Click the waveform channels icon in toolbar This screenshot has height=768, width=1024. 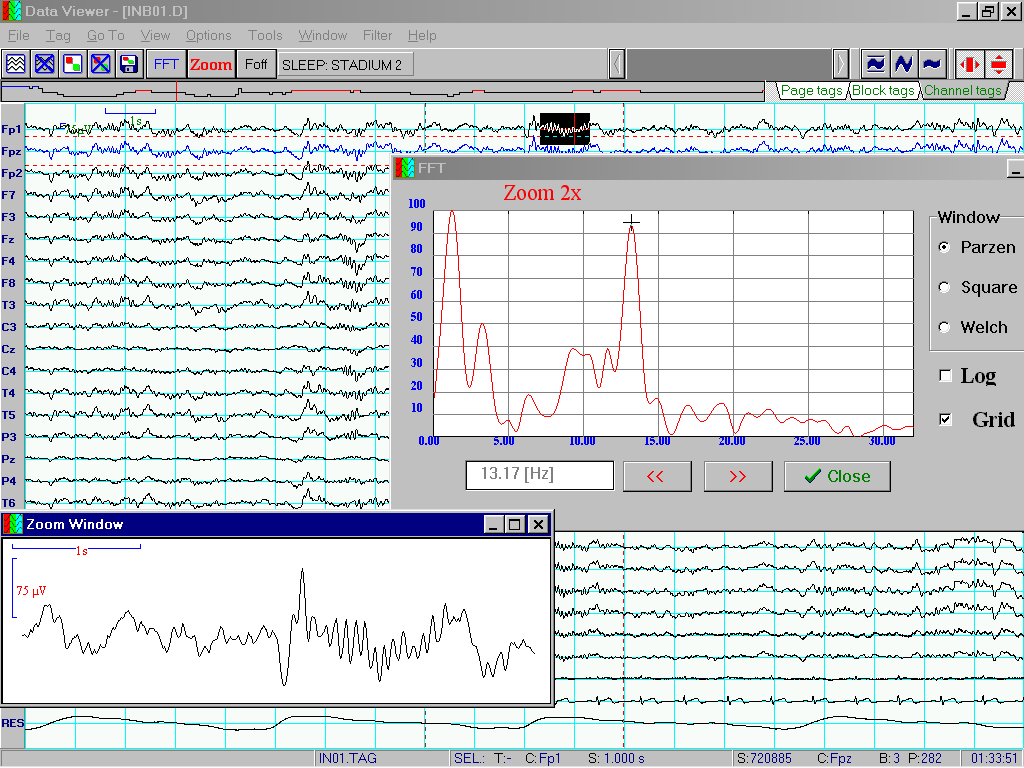[x=15, y=64]
